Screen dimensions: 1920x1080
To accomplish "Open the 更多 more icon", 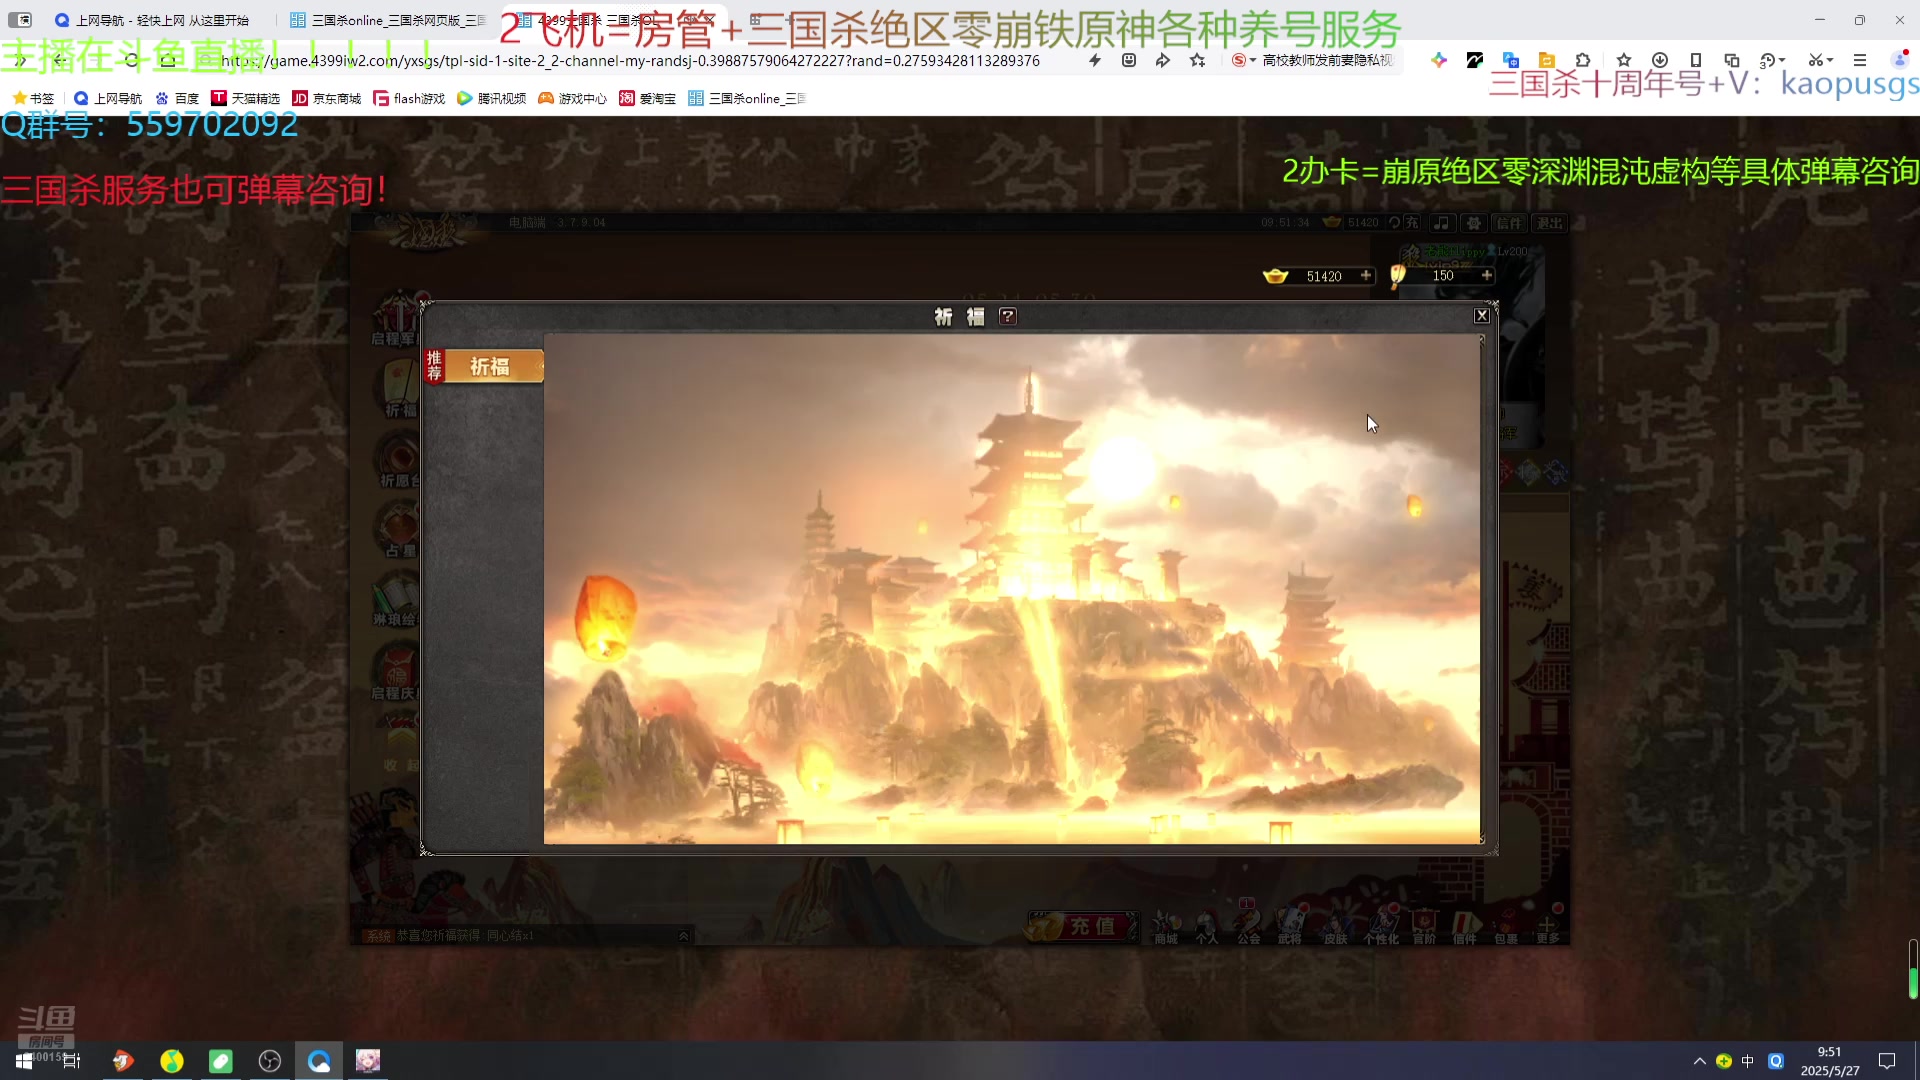I will click(1548, 927).
